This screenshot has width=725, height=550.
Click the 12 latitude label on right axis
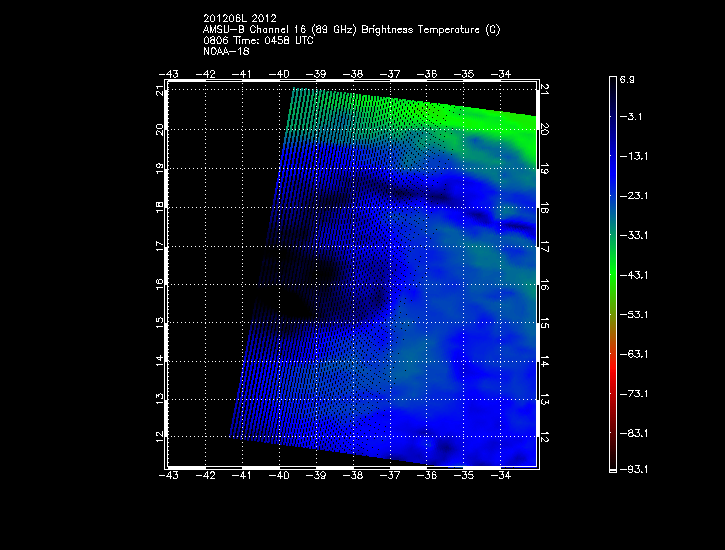546,438
